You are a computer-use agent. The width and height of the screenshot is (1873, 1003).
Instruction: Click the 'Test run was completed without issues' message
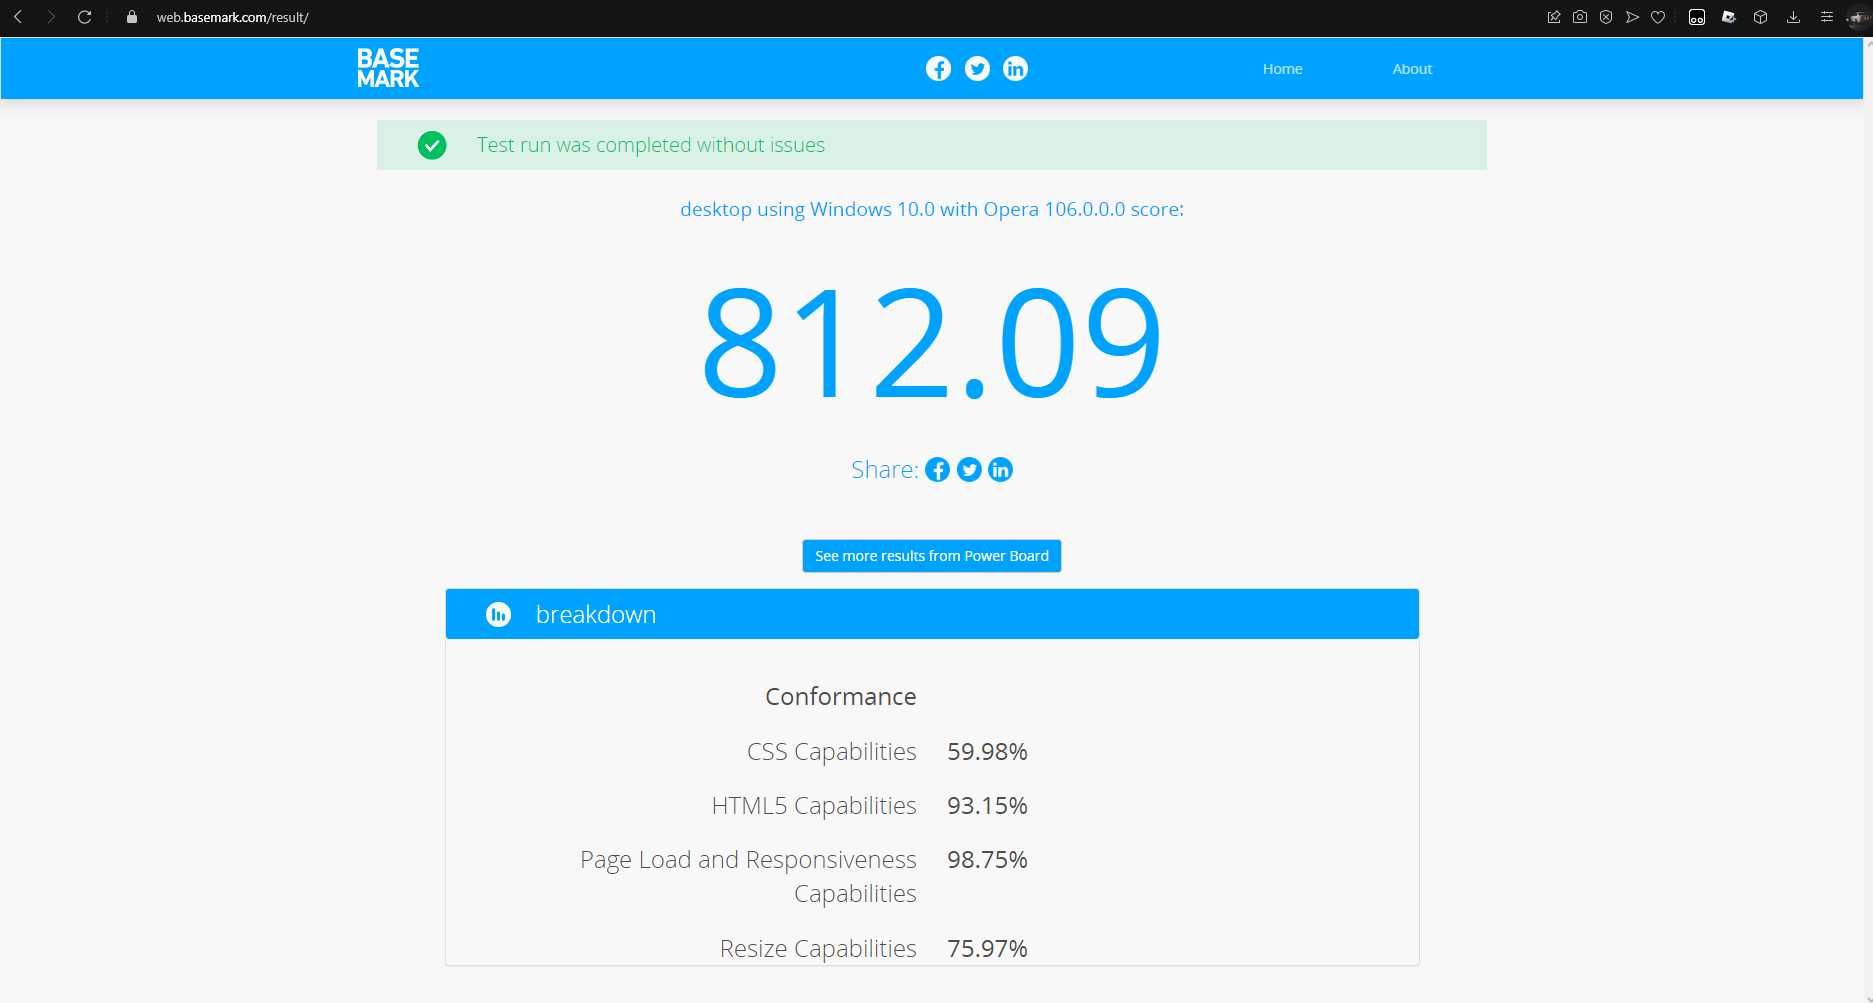point(651,145)
